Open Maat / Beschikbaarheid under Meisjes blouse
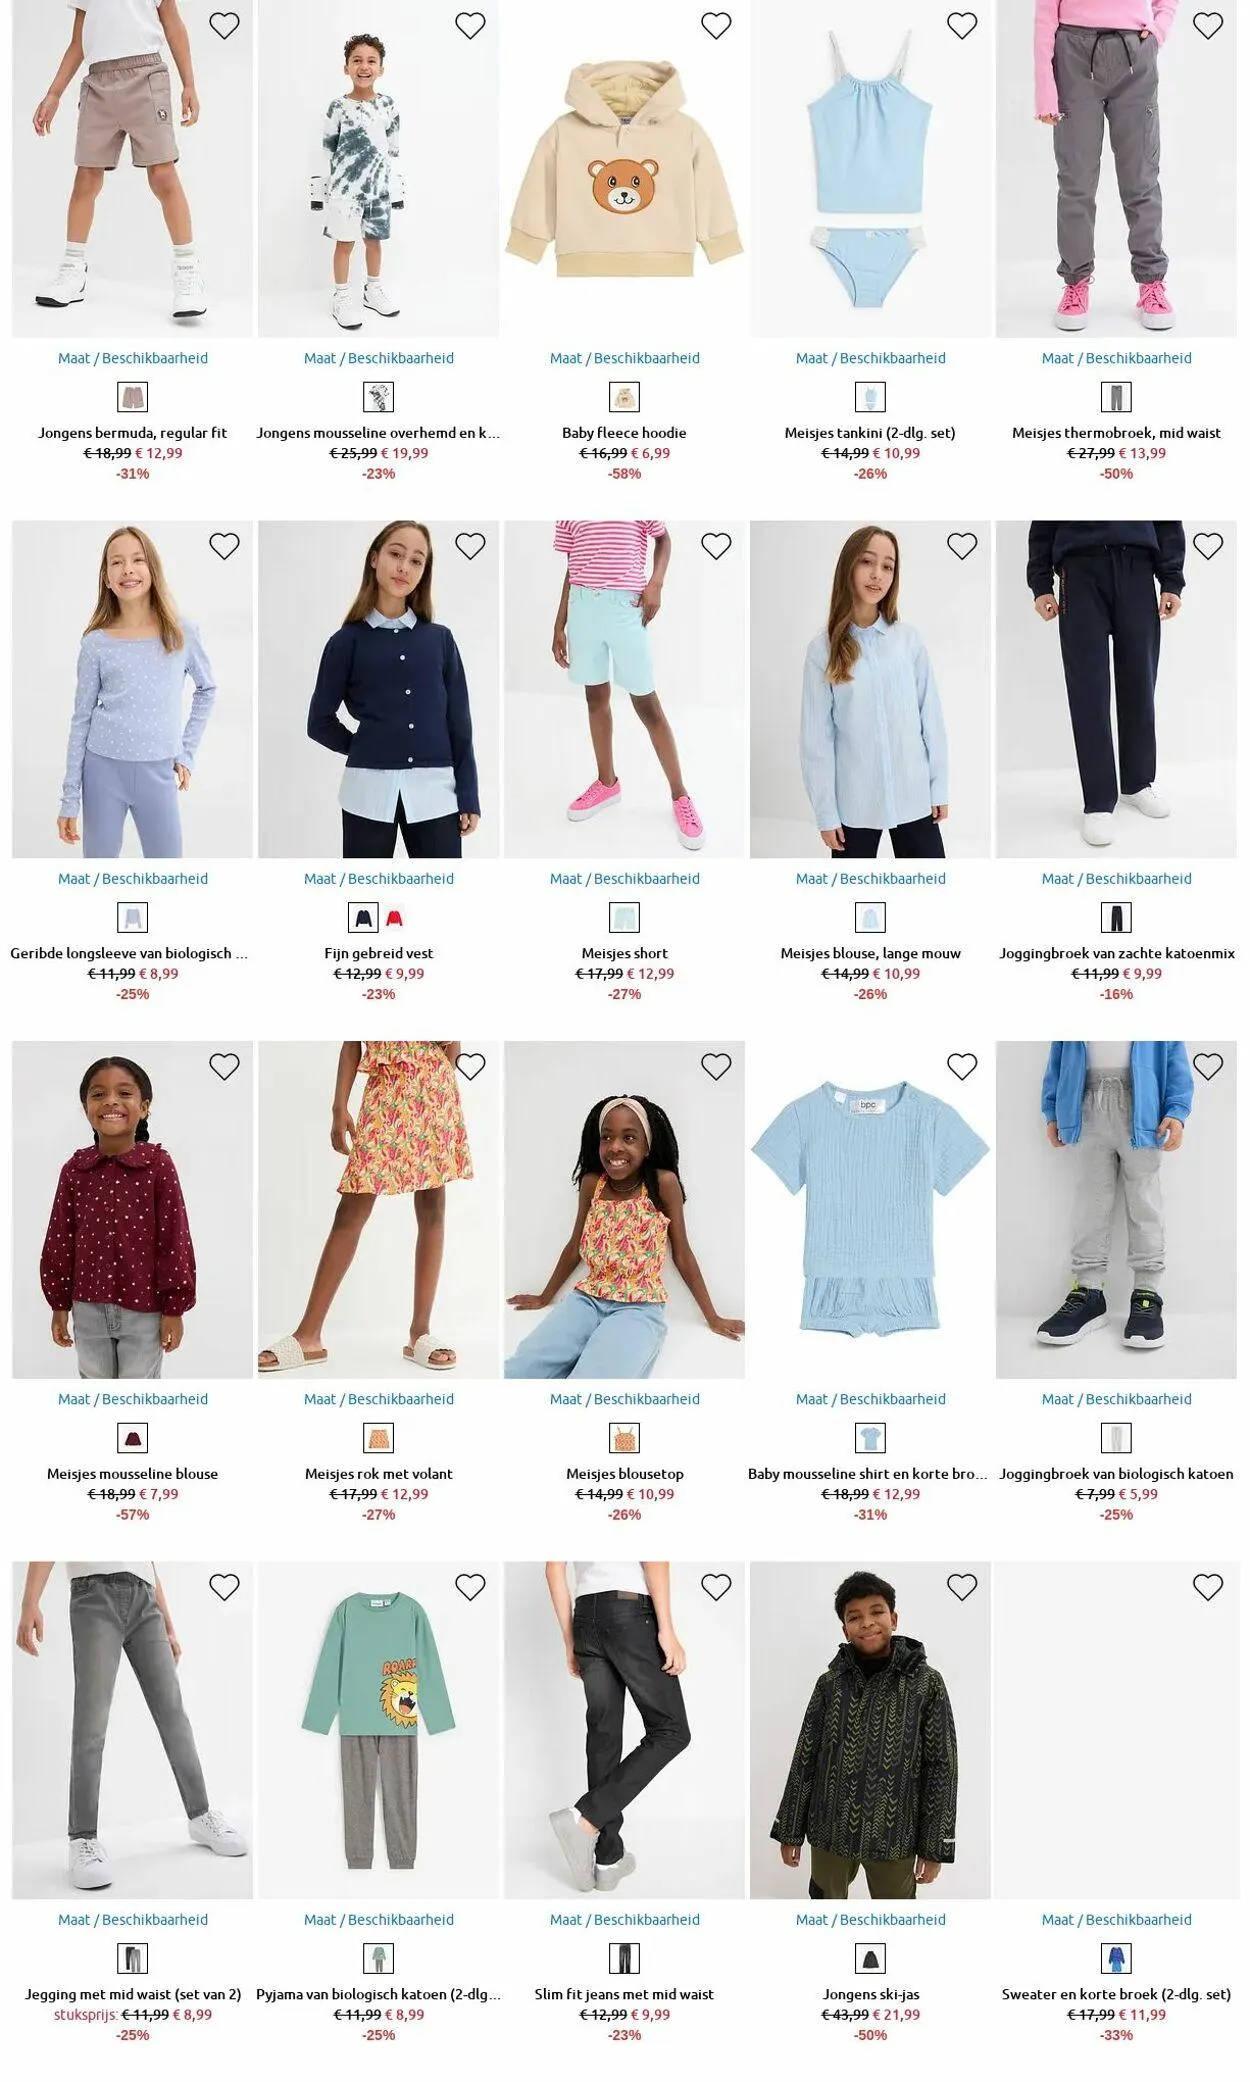 tap(871, 879)
